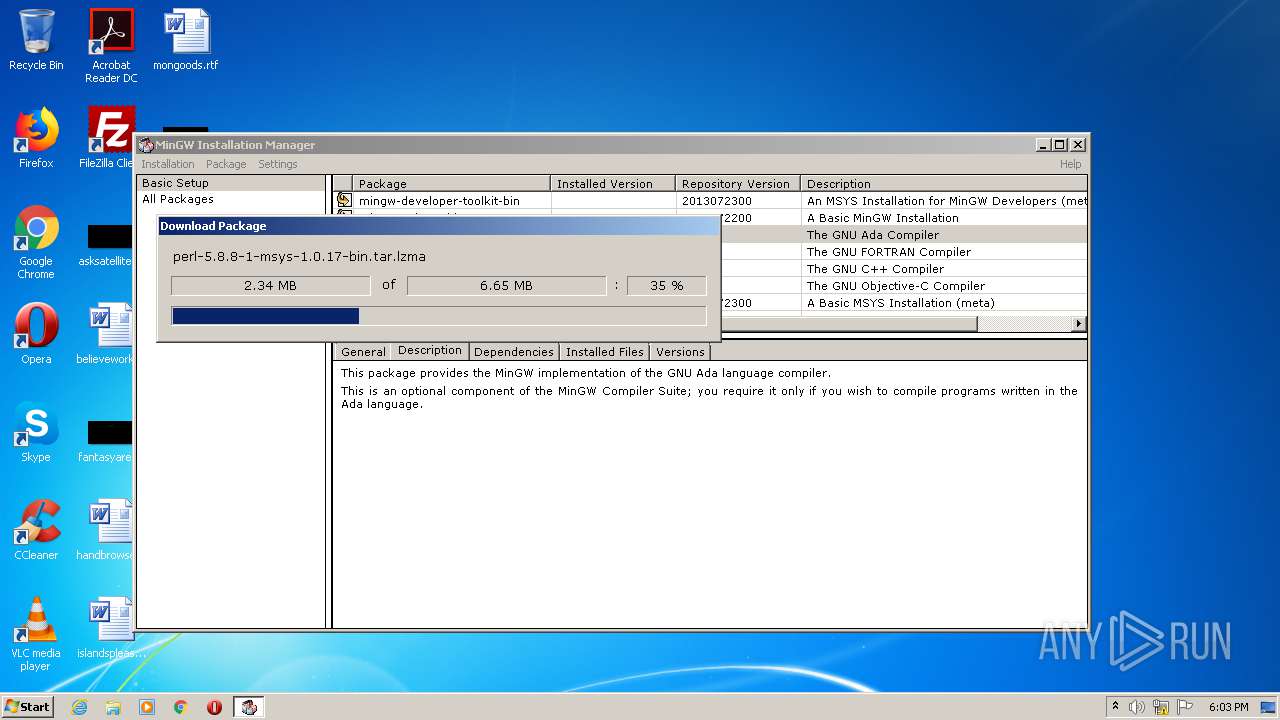The image size is (1280, 720).
Task: Open Windows Explorer folder in taskbar
Action: coord(113,707)
